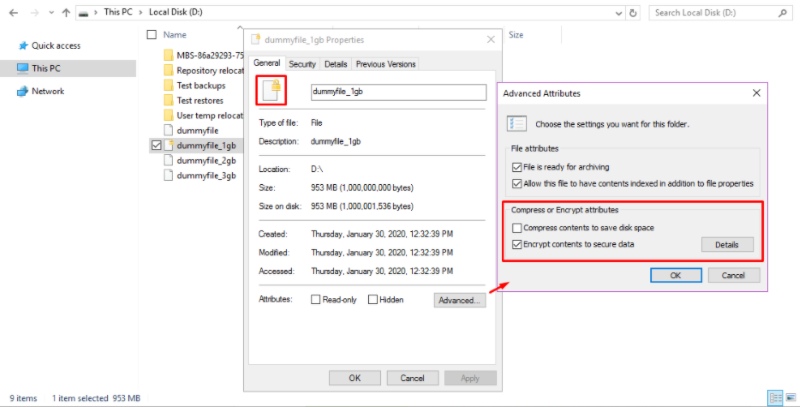The width and height of the screenshot is (800, 407).
Task: Click the Advanced... button
Action: tap(460, 300)
